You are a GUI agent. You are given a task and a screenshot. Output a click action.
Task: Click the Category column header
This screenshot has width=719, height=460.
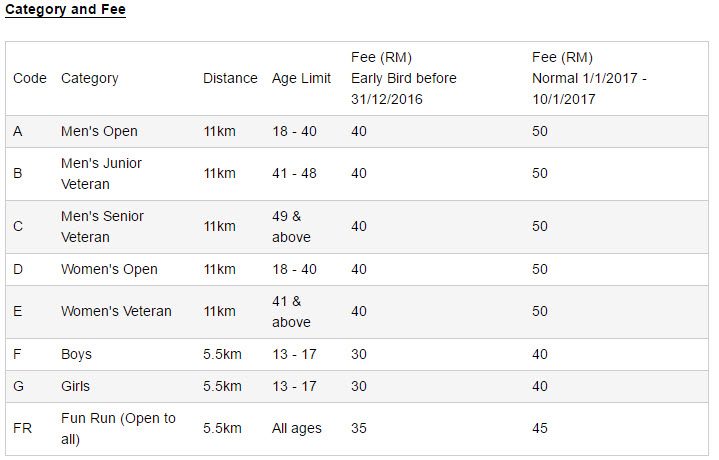(x=90, y=78)
